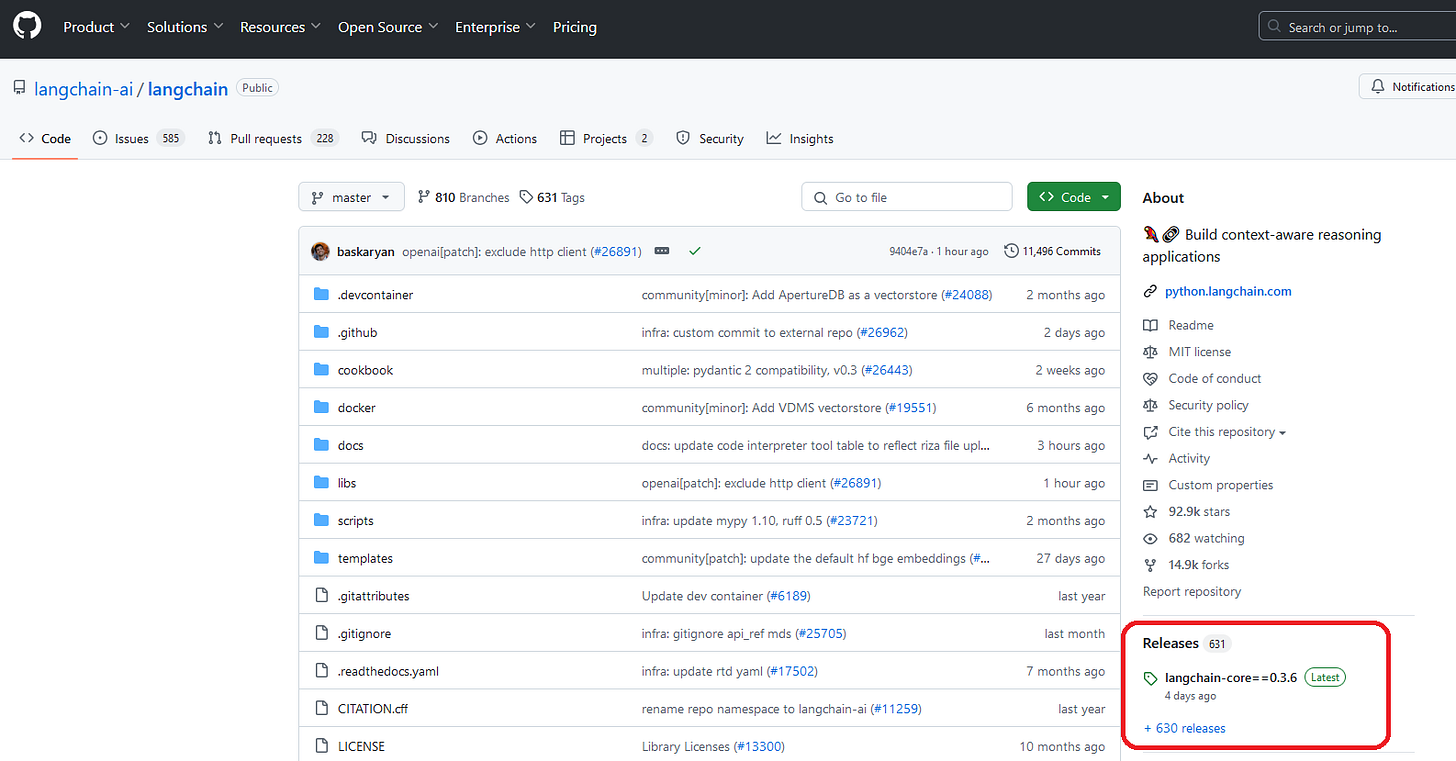Viewport: 1456px width, 761px height.
Task: Open the .devcontainer folder
Action: click(375, 295)
